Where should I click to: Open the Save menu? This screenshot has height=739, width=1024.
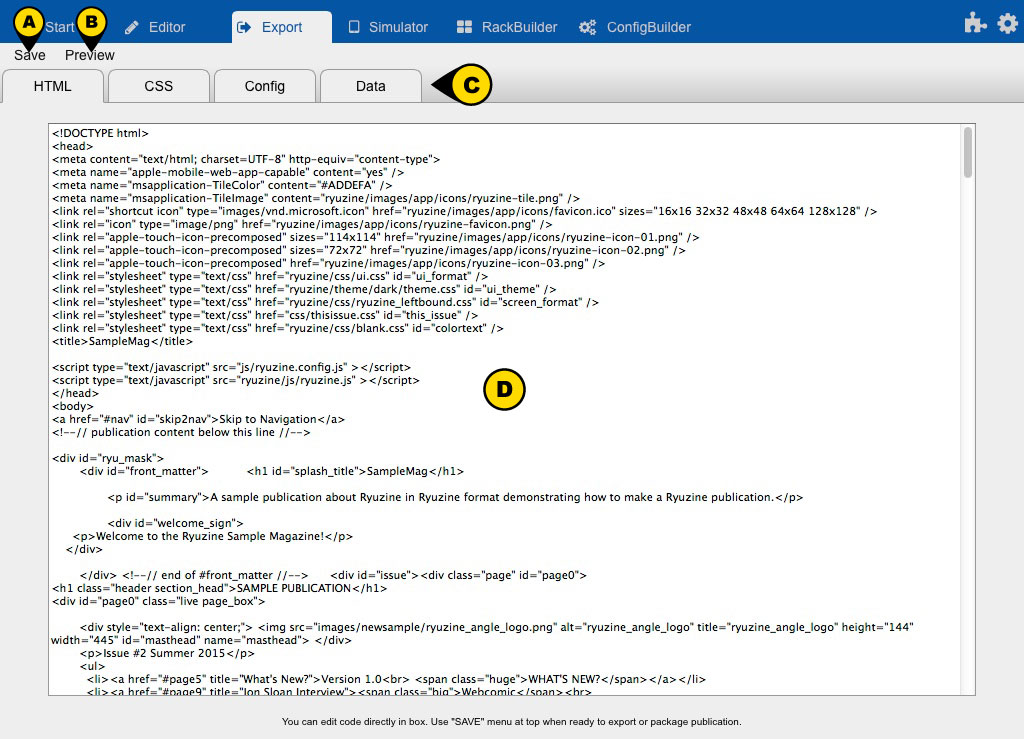click(30, 56)
